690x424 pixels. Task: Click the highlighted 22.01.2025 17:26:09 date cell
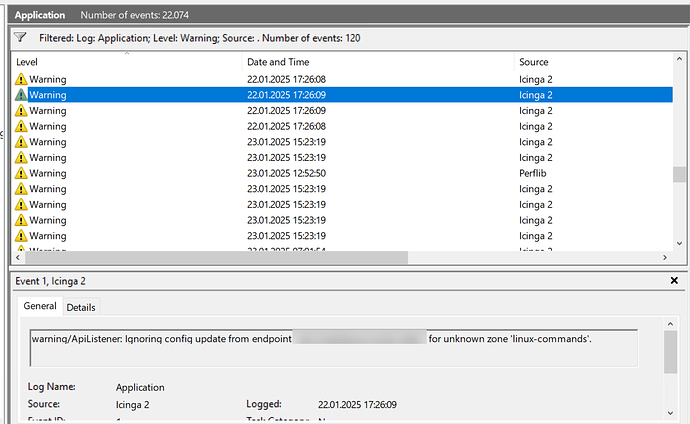[x=286, y=95]
